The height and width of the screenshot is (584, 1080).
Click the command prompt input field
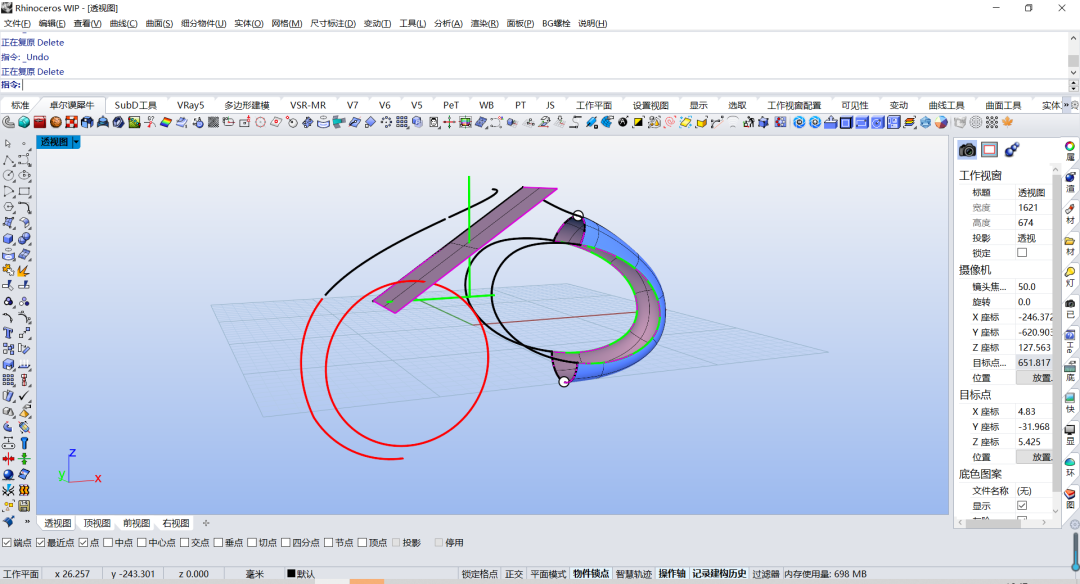tap(544, 85)
